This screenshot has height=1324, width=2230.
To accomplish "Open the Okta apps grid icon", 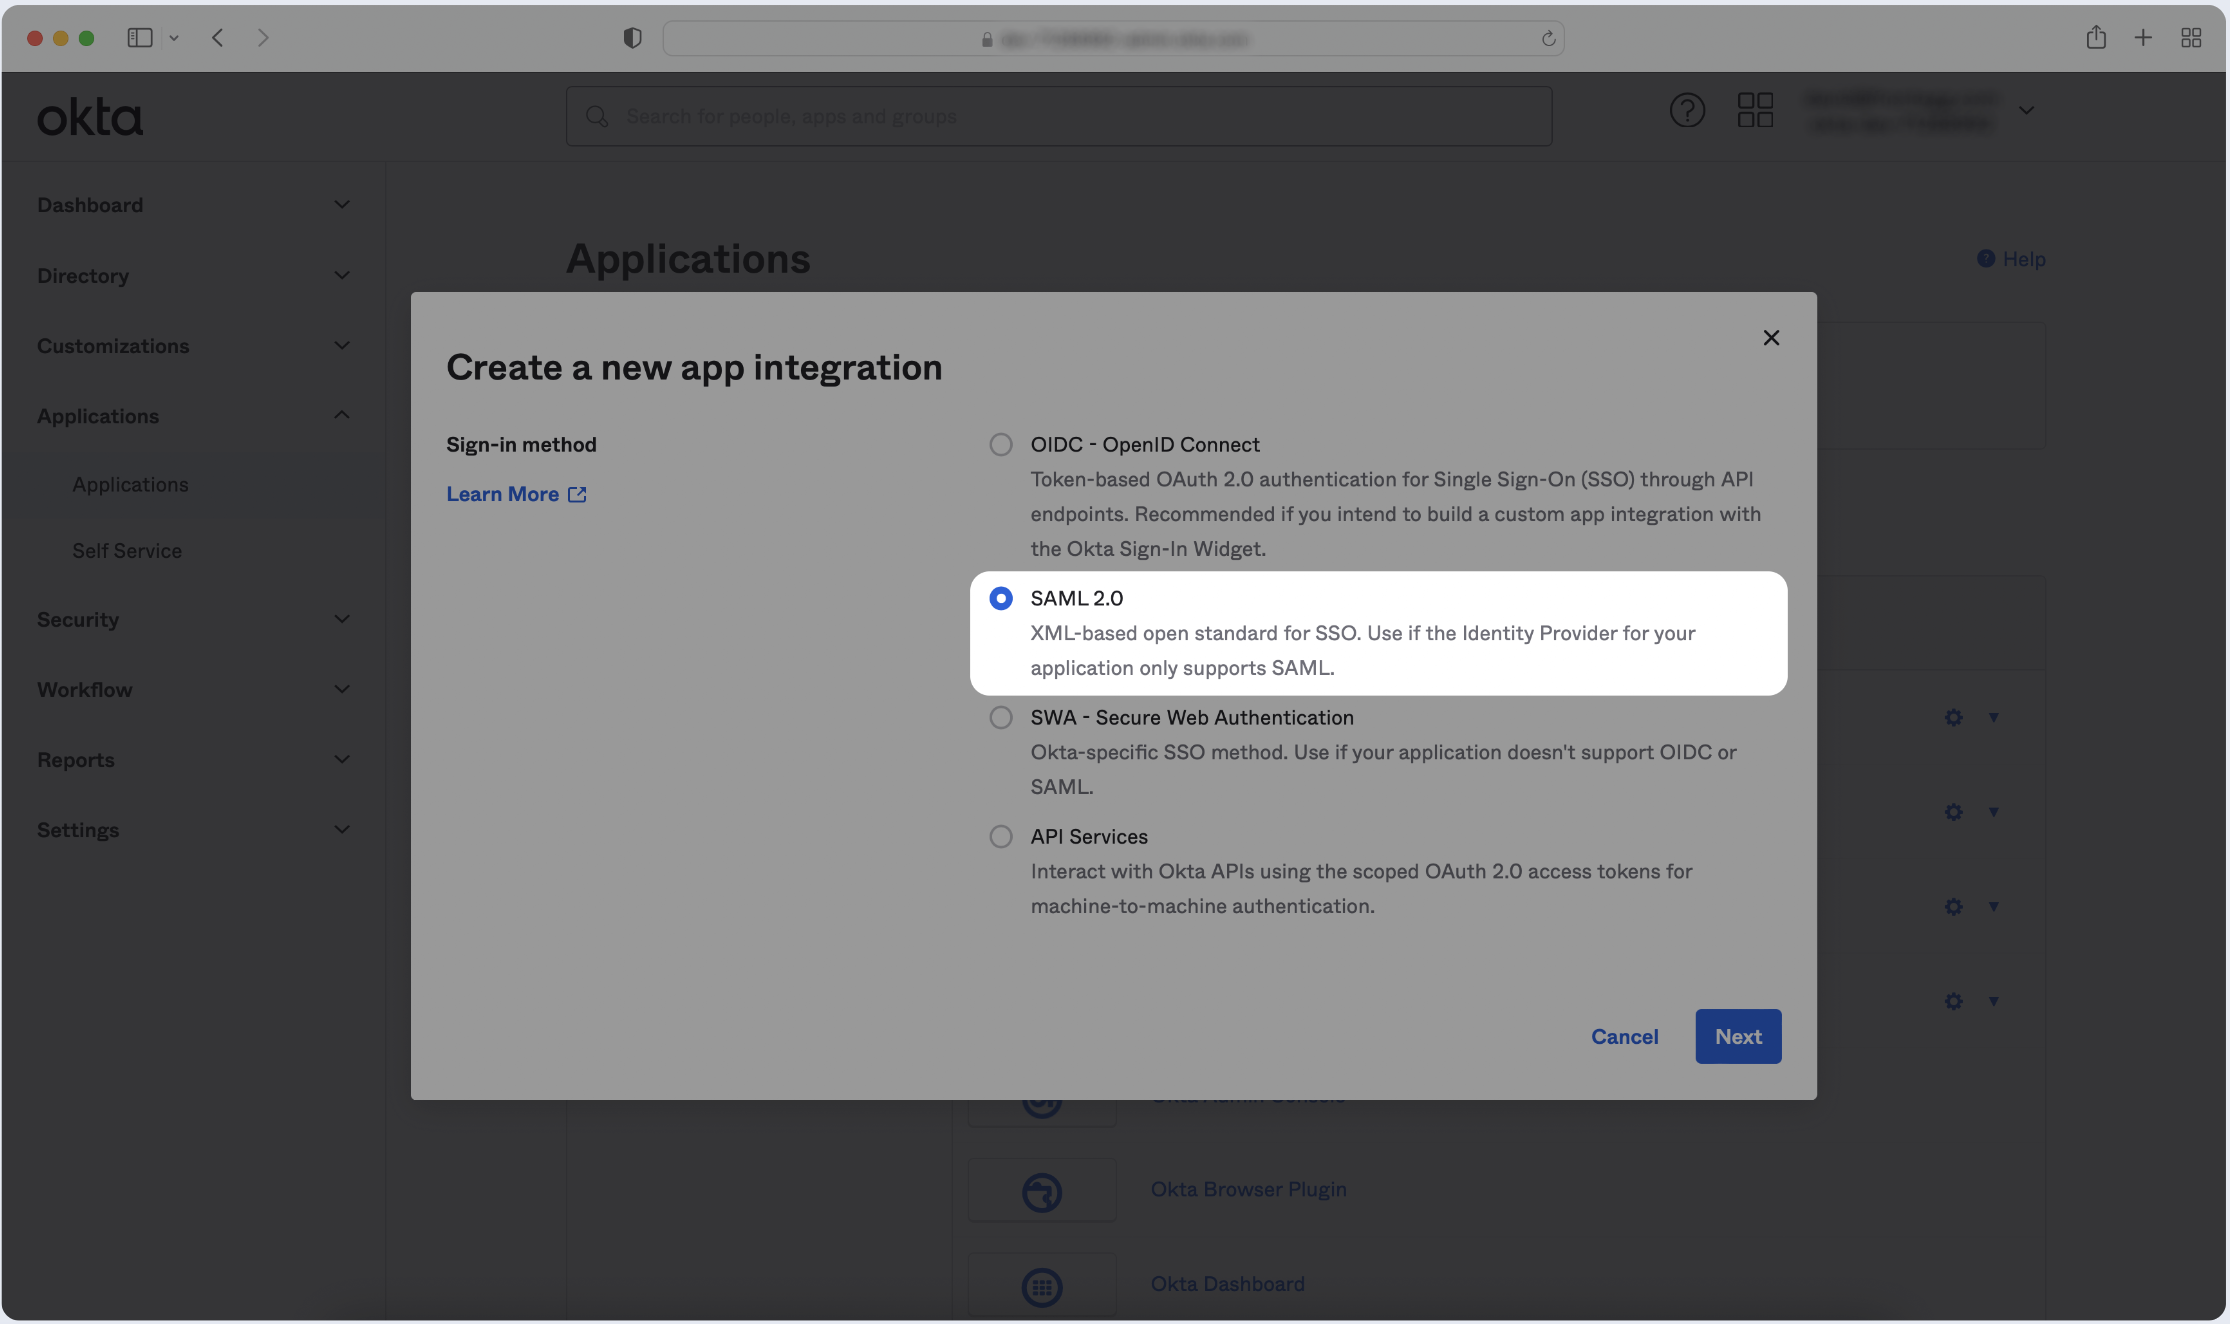I will 1754,110.
